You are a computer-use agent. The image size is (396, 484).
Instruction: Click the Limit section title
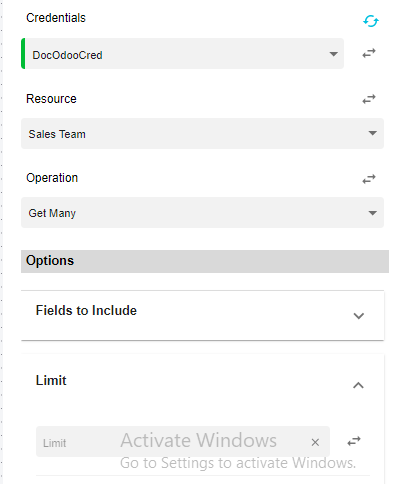[x=51, y=380]
